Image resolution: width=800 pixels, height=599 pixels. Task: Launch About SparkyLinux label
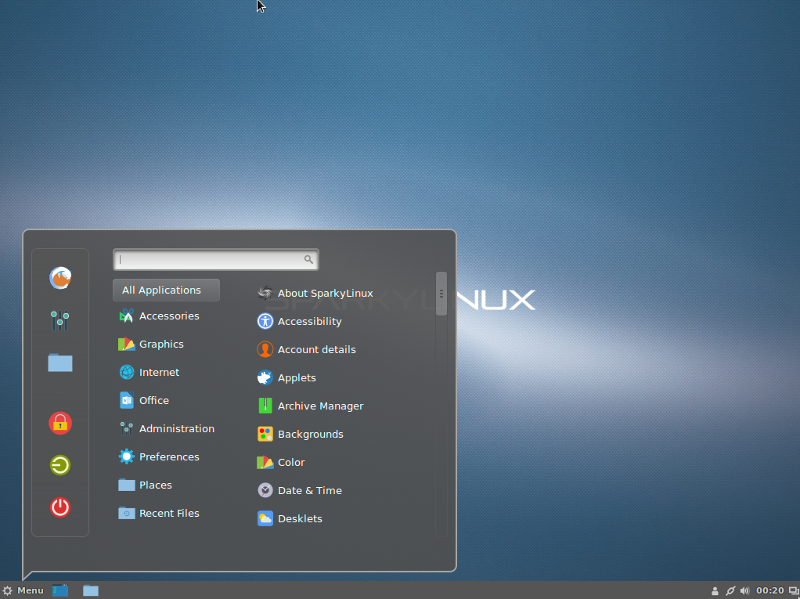pyautogui.click(x=325, y=293)
